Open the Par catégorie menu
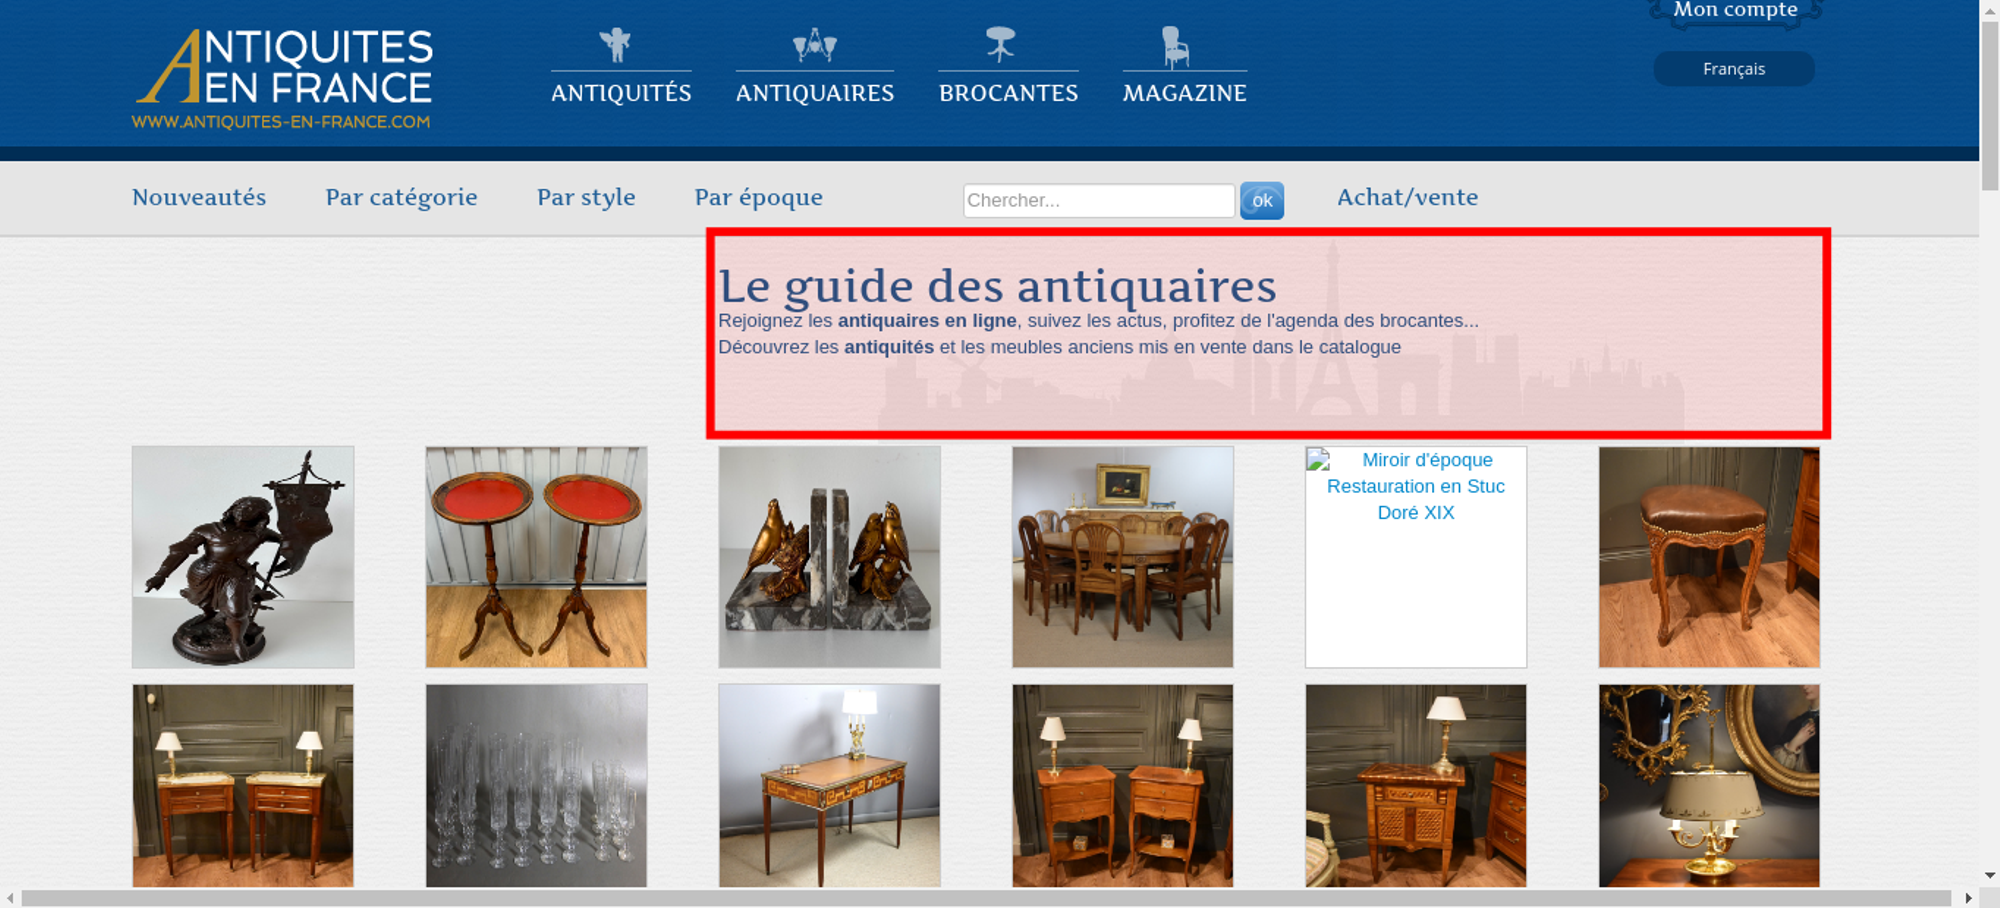 401,197
